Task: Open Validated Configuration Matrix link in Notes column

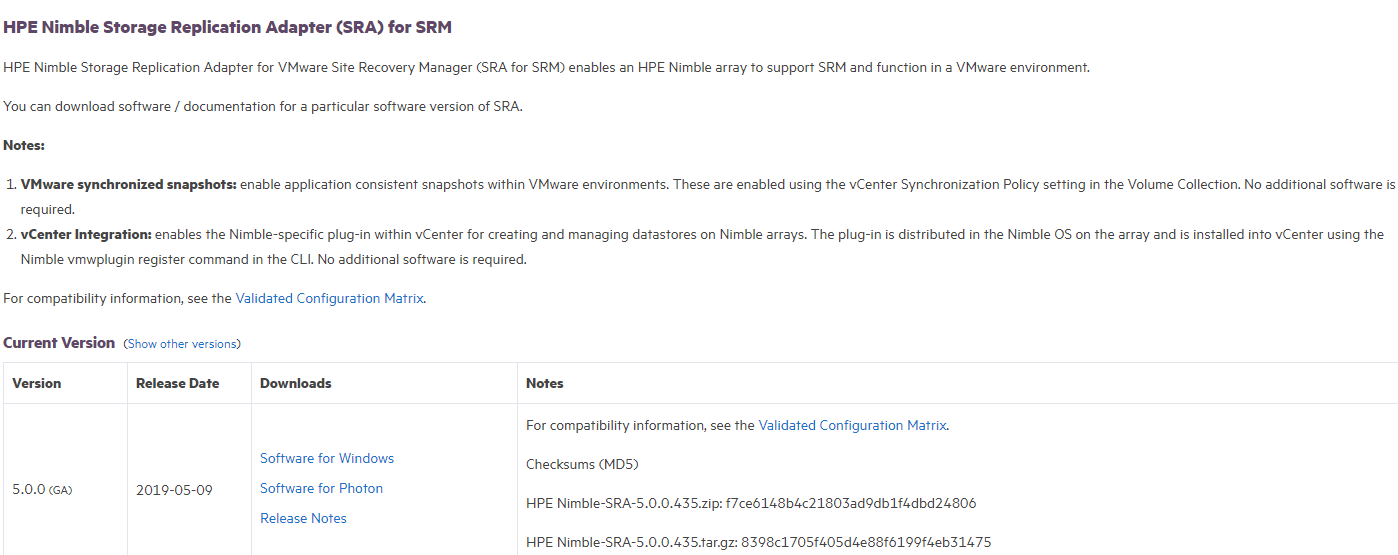Action: tap(852, 425)
